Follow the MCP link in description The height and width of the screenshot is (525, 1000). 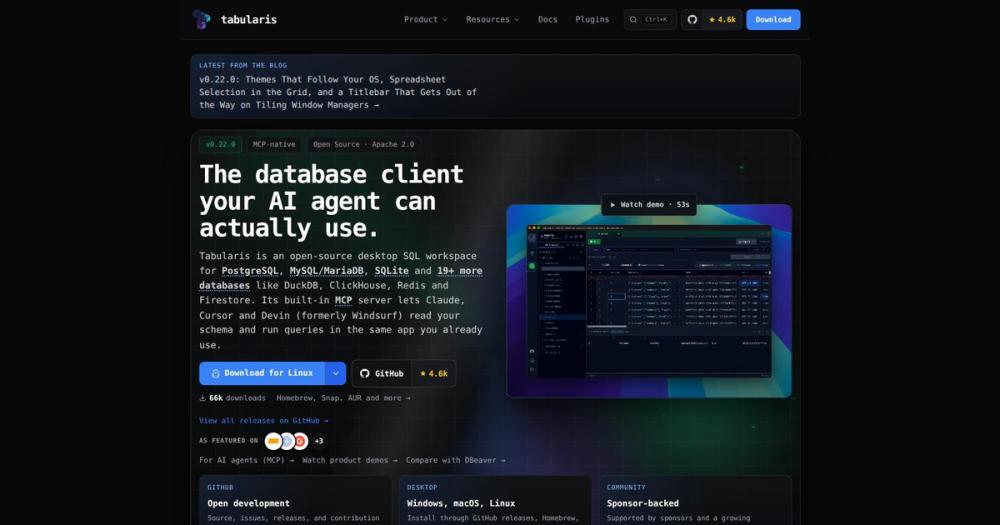coord(343,300)
